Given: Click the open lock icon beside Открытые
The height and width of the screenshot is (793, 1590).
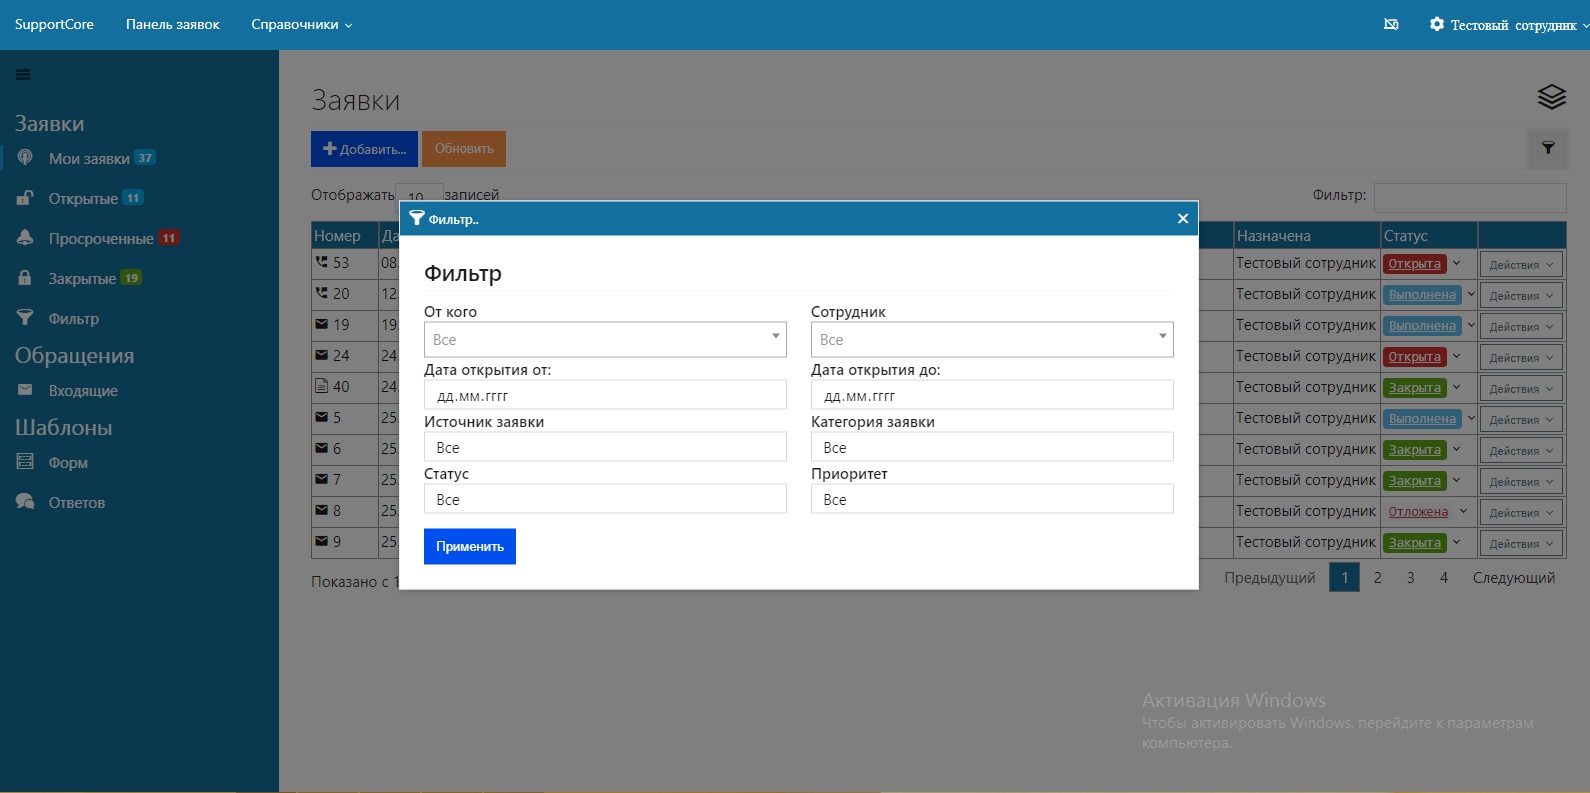Looking at the screenshot, I should point(25,197).
